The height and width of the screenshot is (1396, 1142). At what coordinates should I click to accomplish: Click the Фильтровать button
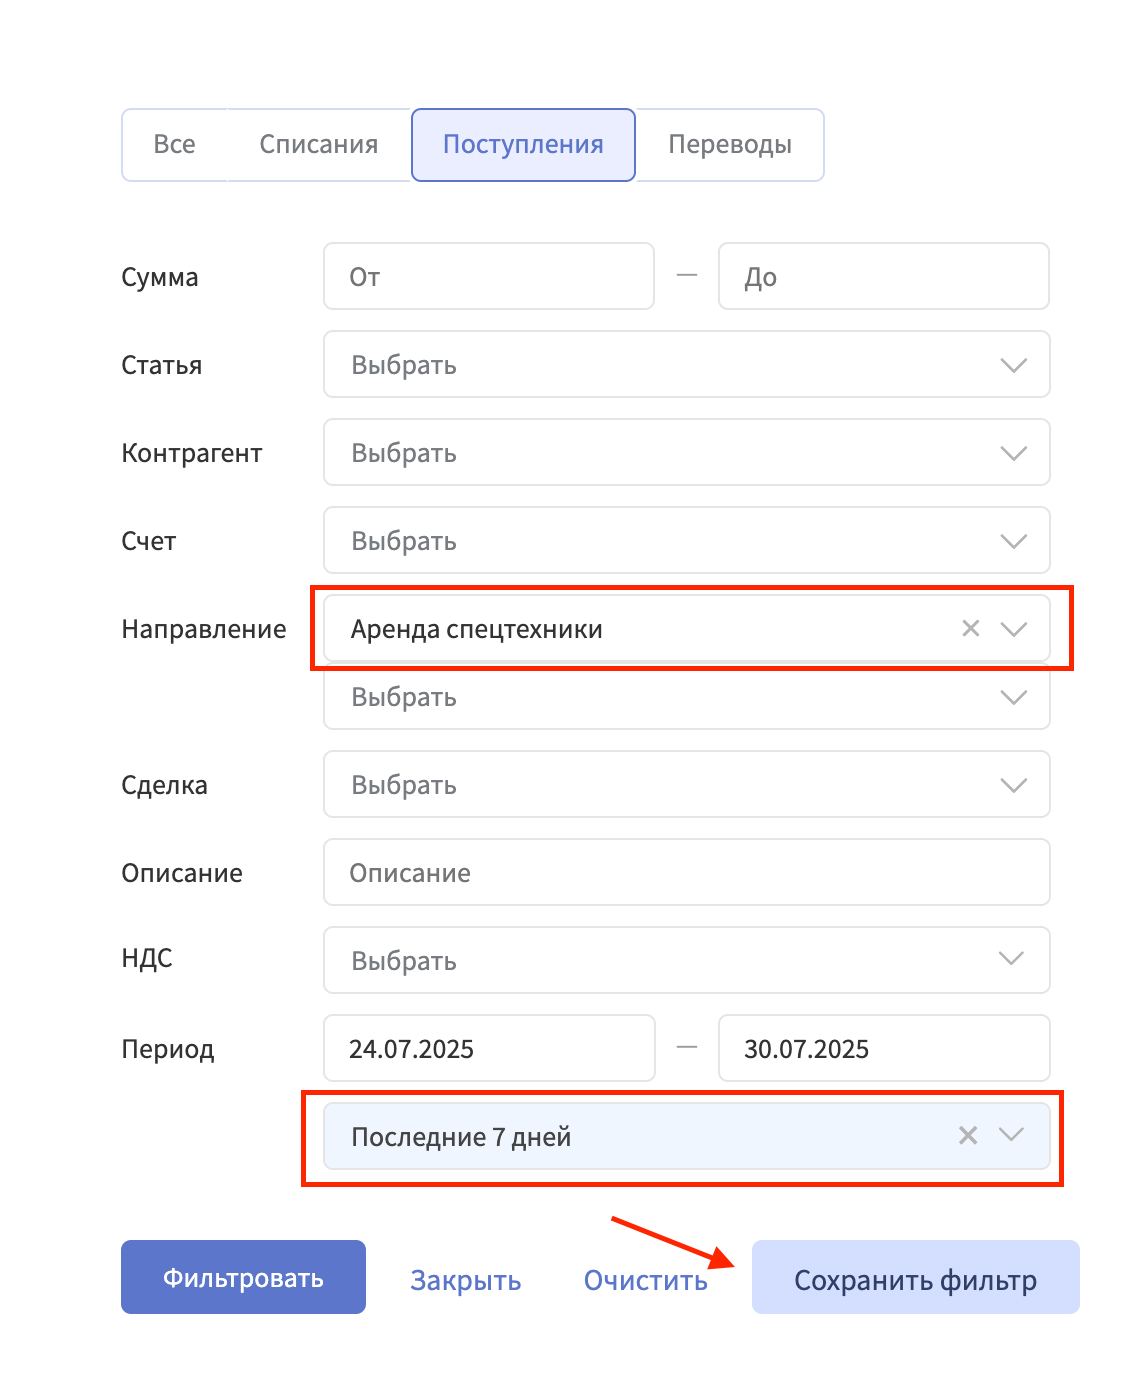coord(243,1277)
